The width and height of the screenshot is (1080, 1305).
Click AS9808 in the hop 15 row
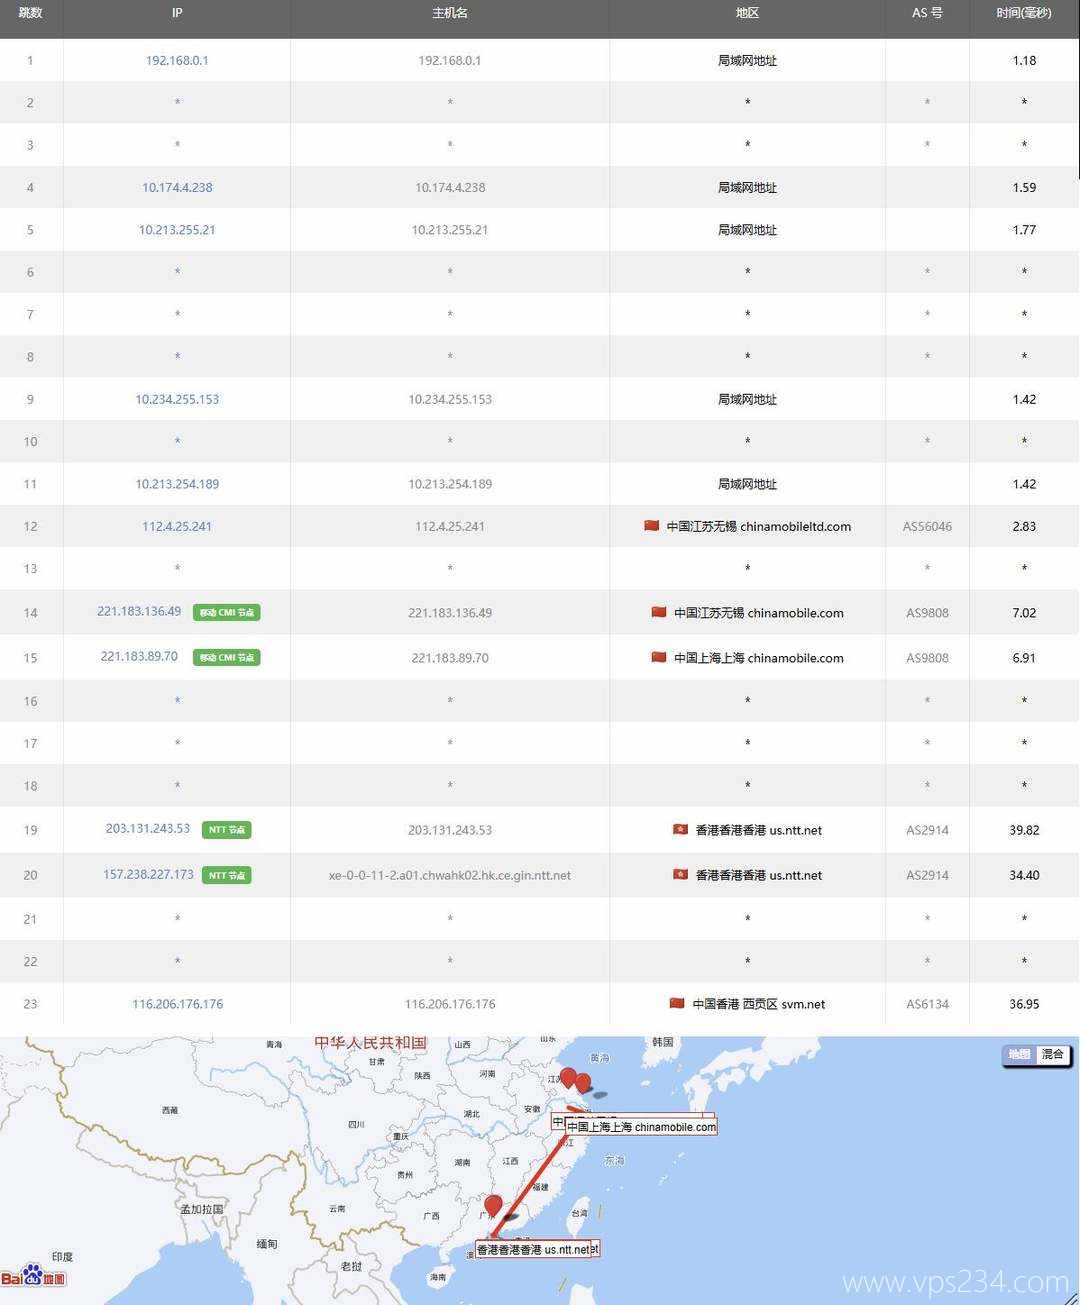927,658
